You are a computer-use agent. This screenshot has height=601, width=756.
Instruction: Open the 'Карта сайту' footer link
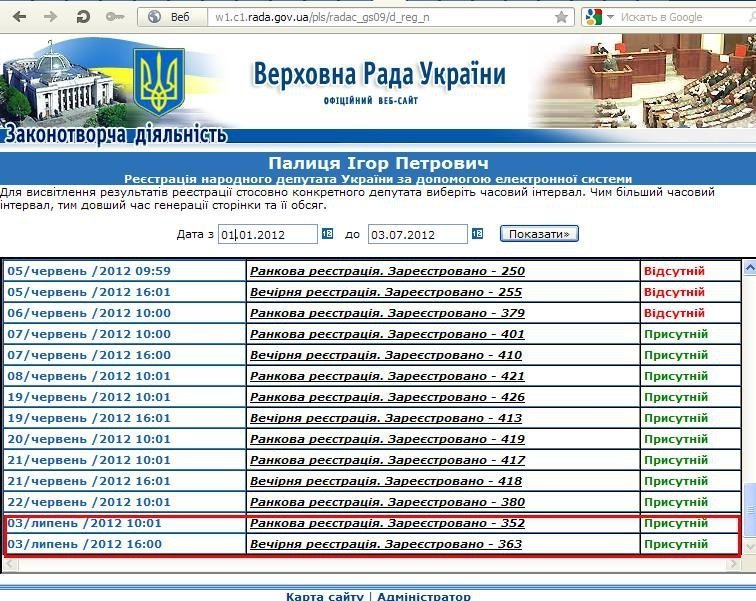(324, 596)
